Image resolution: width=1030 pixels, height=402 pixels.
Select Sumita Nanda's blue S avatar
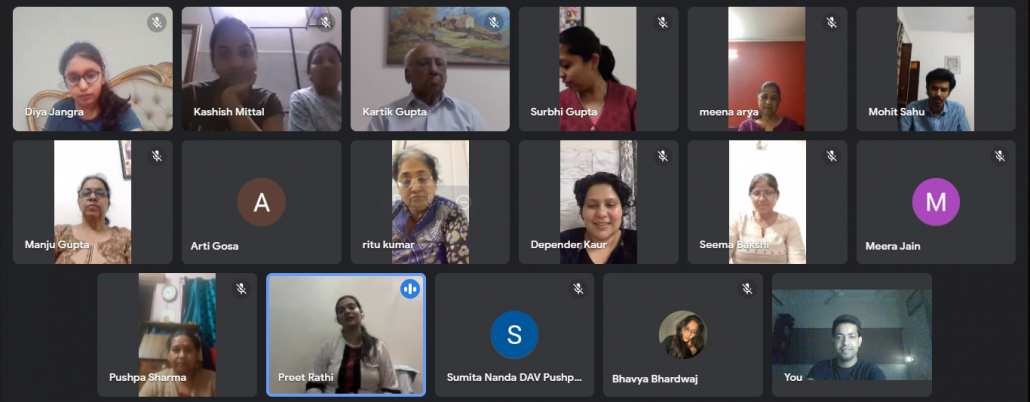[514, 335]
